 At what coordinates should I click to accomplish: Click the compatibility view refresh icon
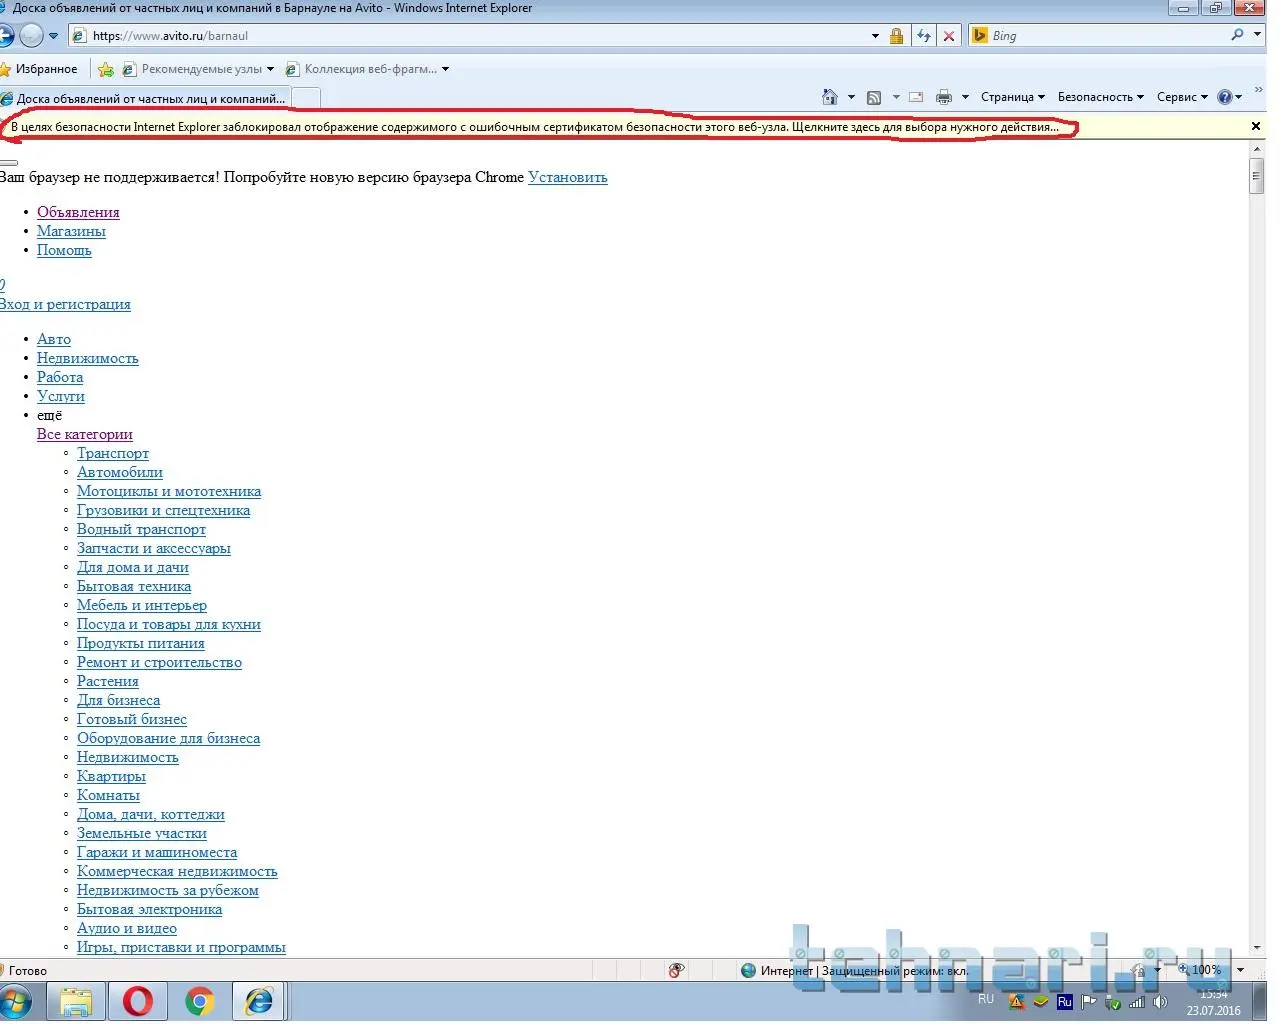click(x=923, y=36)
